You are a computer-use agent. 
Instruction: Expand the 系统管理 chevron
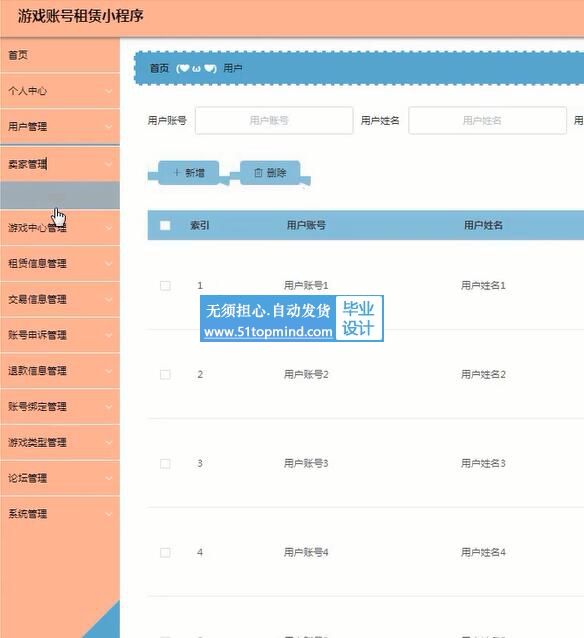click(x=109, y=514)
